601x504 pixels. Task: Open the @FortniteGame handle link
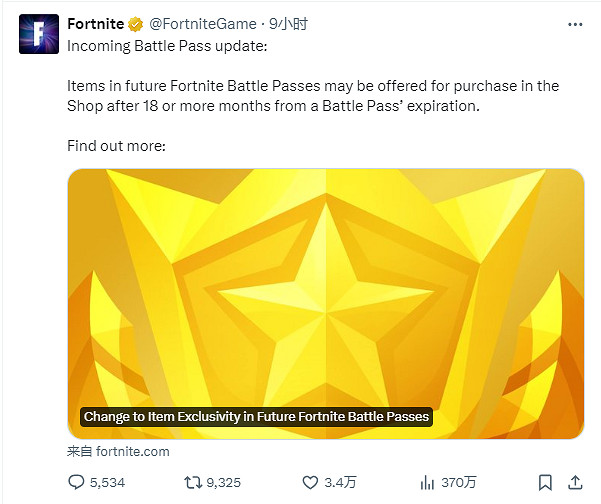tap(201, 25)
